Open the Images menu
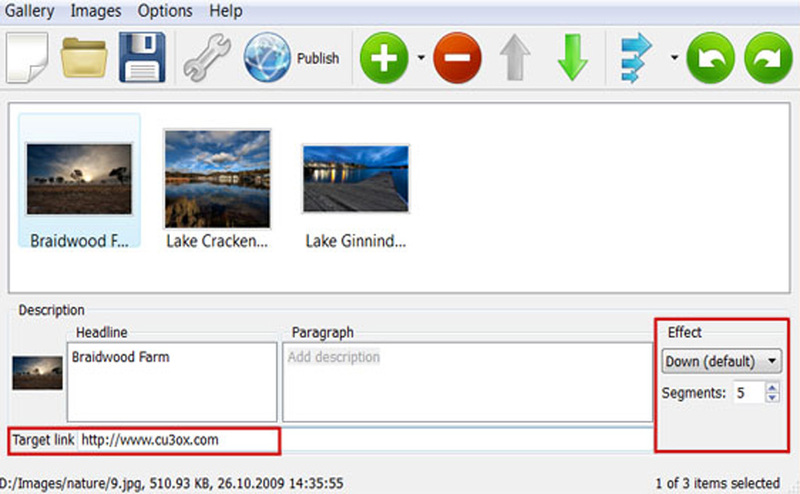Image resolution: width=800 pixels, height=494 pixels. pyautogui.click(x=95, y=11)
